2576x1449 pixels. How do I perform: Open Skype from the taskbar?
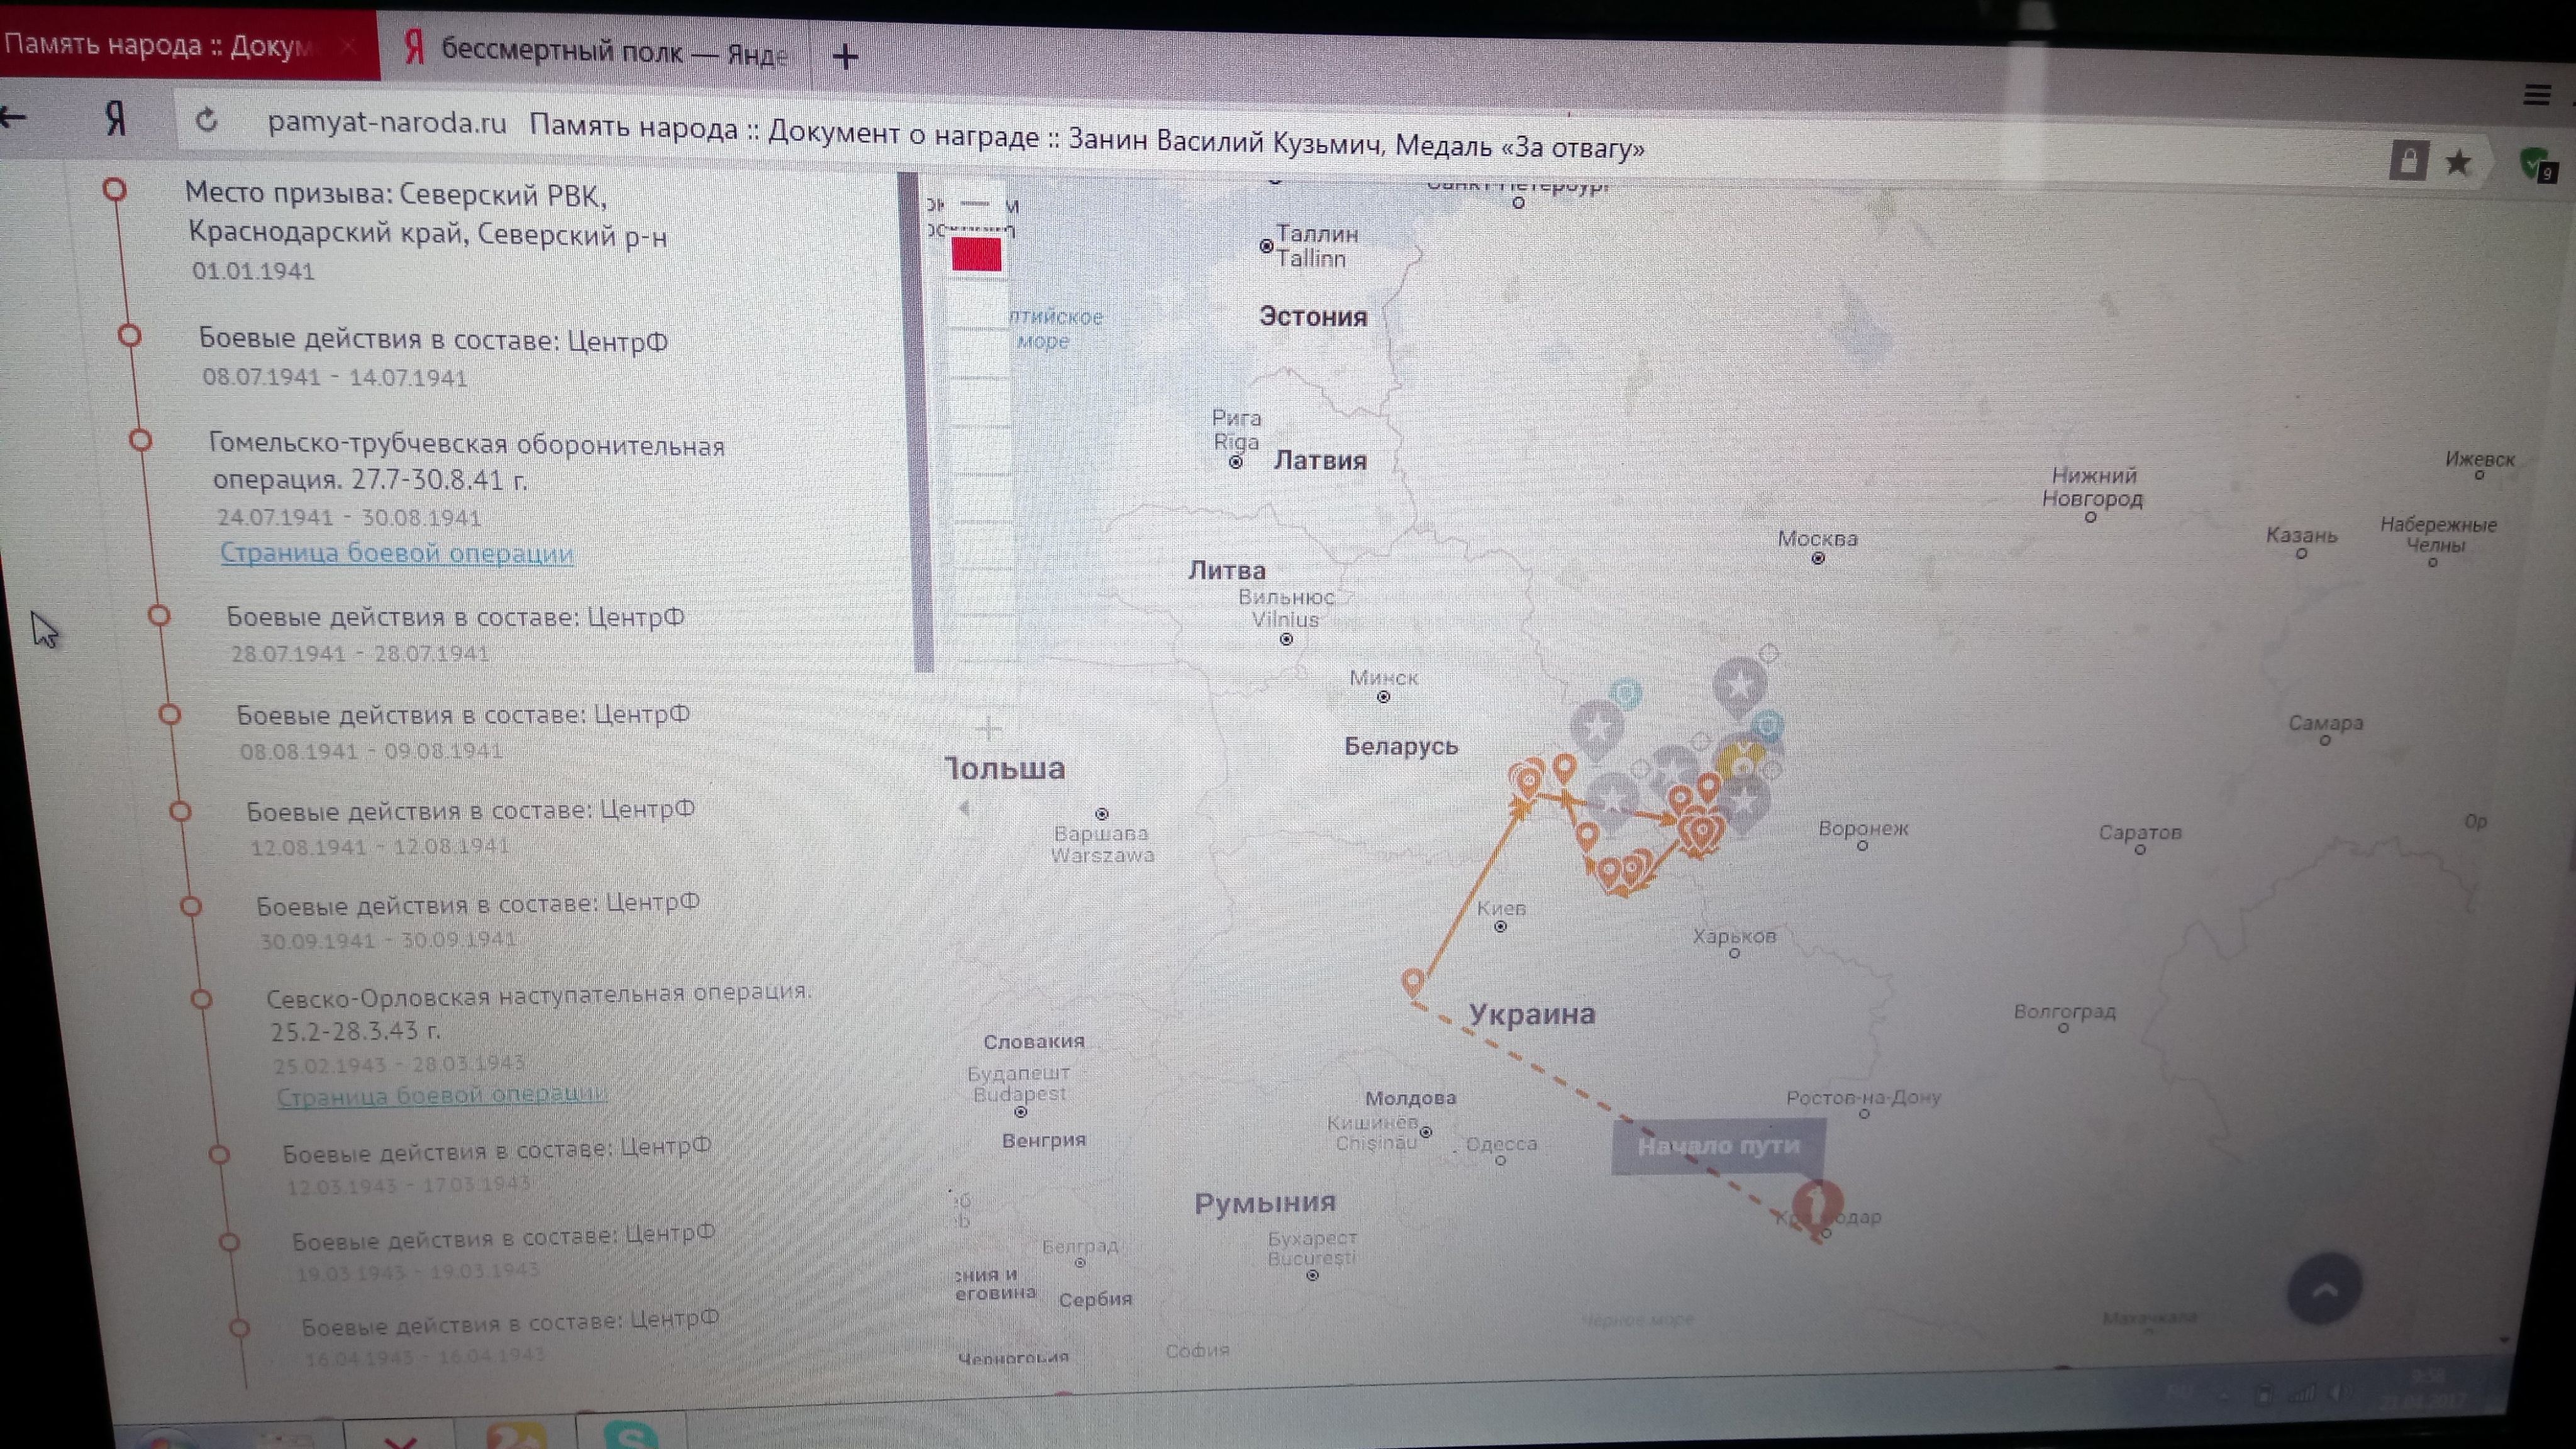[x=631, y=1436]
